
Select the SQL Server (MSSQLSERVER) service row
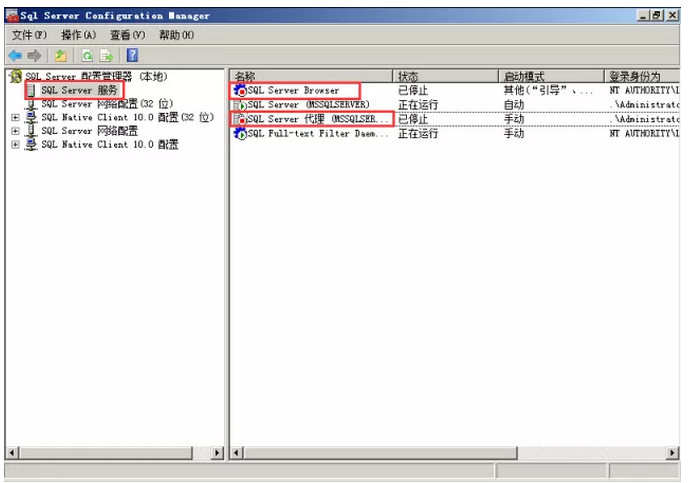pos(455,105)
